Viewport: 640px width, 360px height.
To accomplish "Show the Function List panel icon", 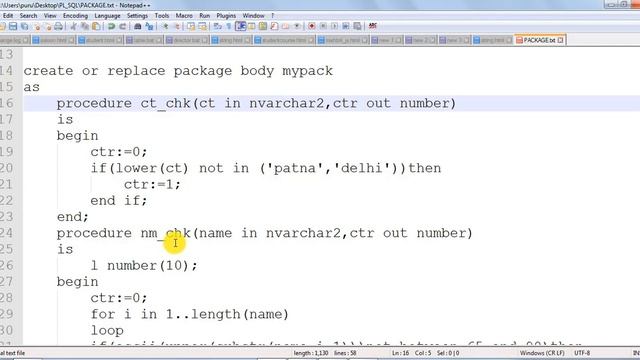I will point(274,26).
